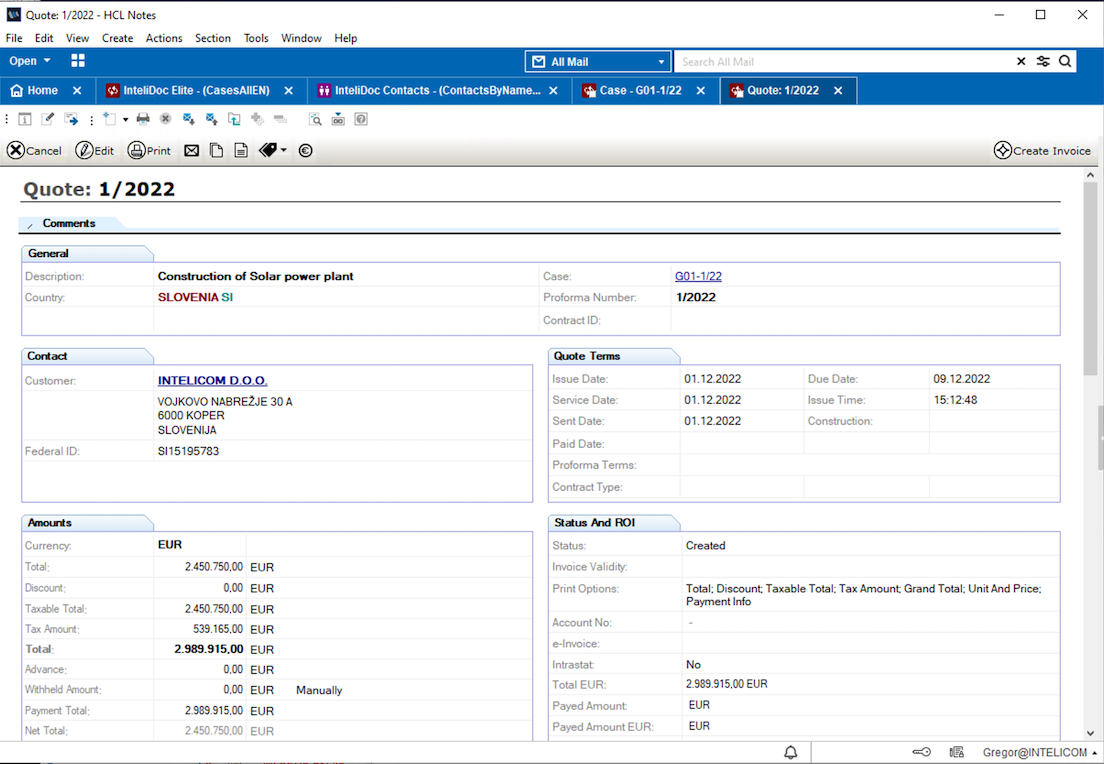Click the edit document pencil toolbar icon

pos(48,119)
